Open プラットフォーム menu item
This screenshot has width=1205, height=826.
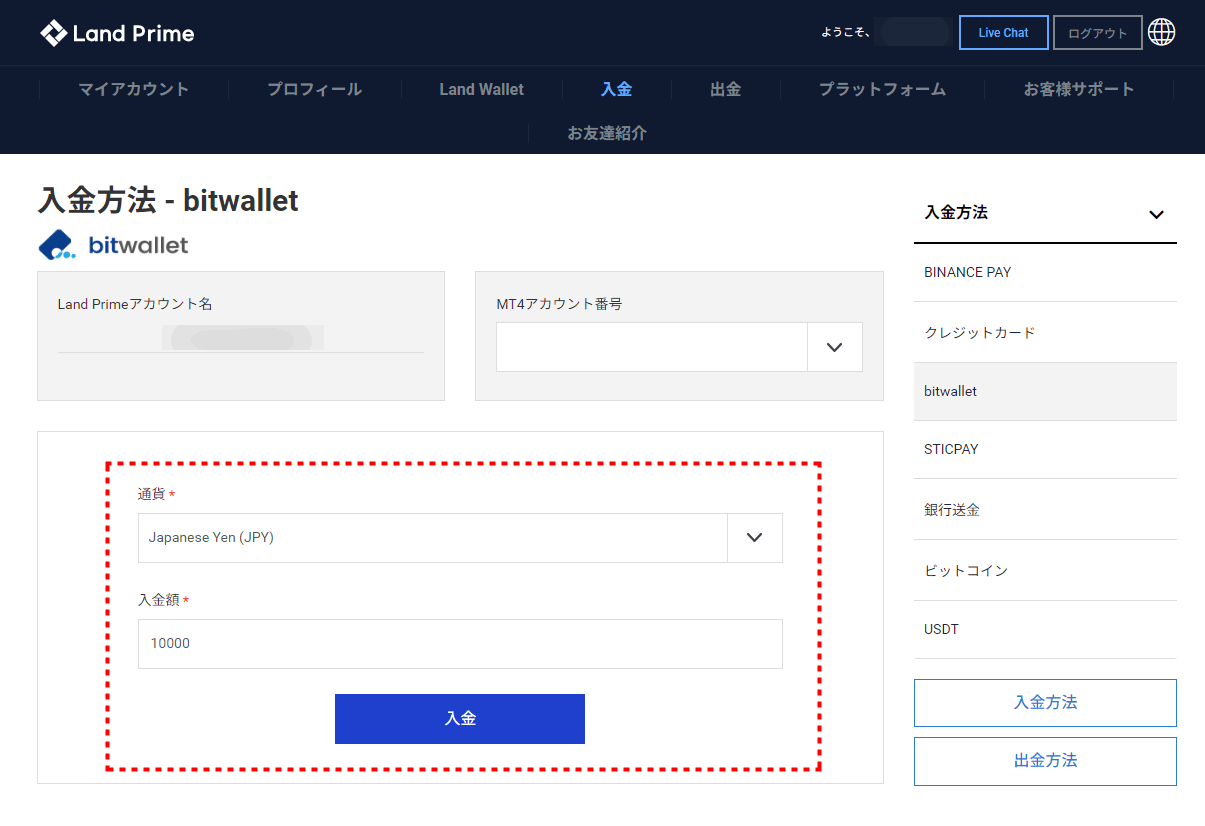click(x=882, y=89)
